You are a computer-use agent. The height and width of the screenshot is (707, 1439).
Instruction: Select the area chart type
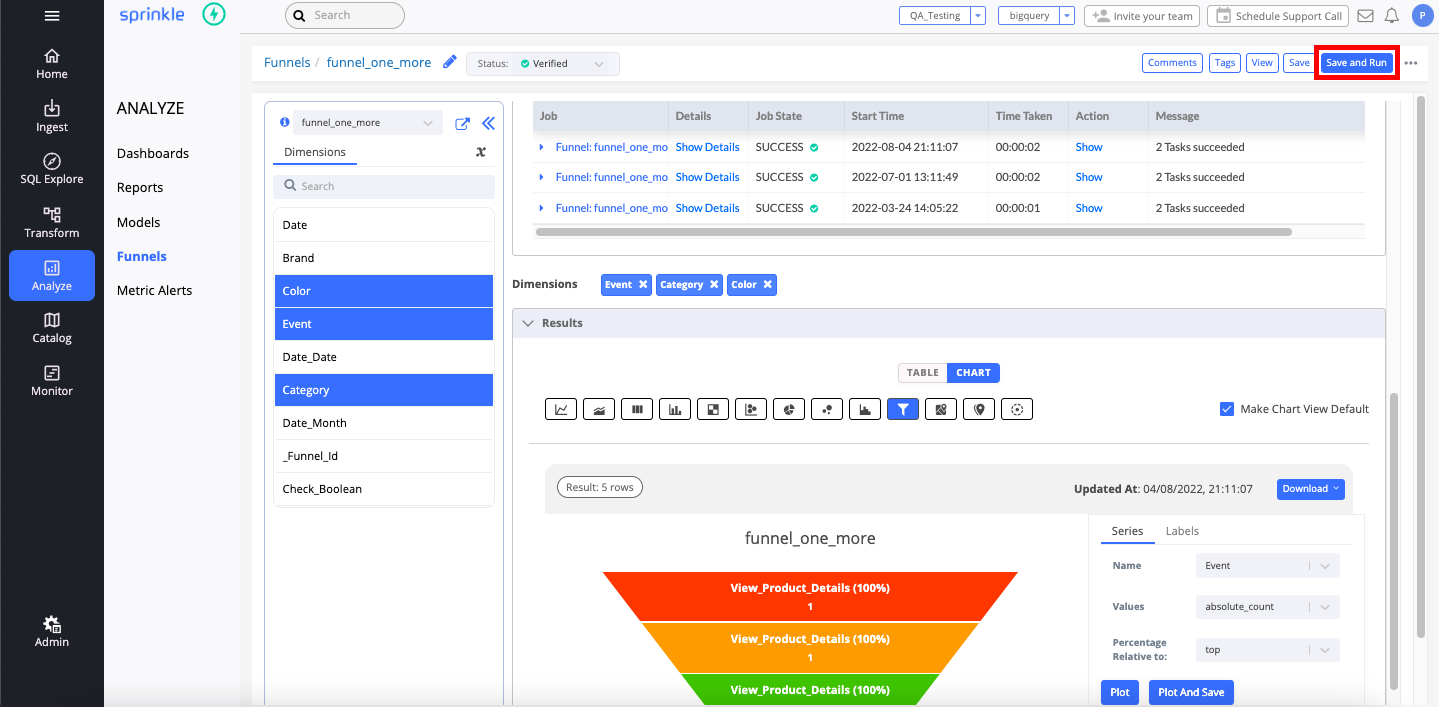point(599,409)
